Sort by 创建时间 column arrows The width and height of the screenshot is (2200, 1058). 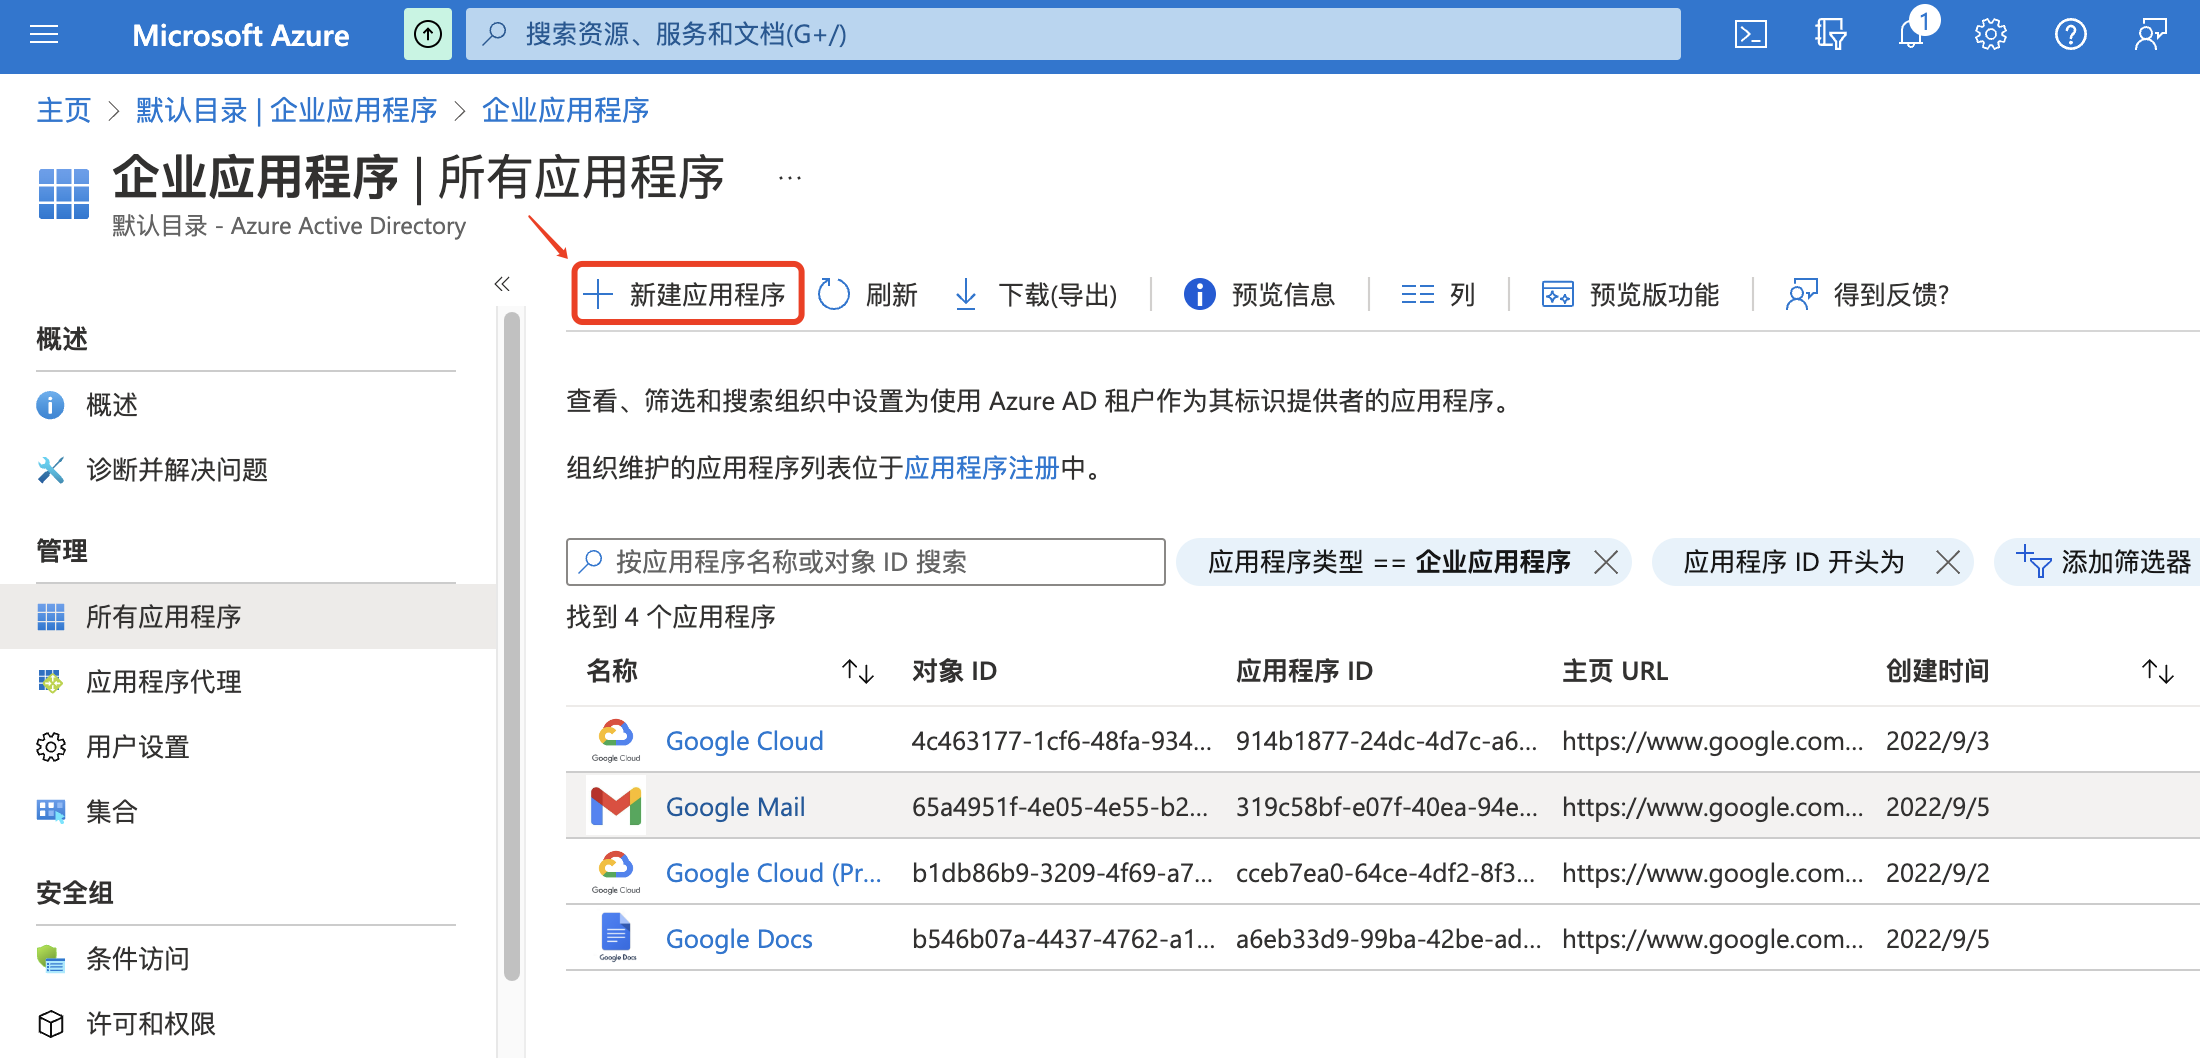pos(2158,671)
